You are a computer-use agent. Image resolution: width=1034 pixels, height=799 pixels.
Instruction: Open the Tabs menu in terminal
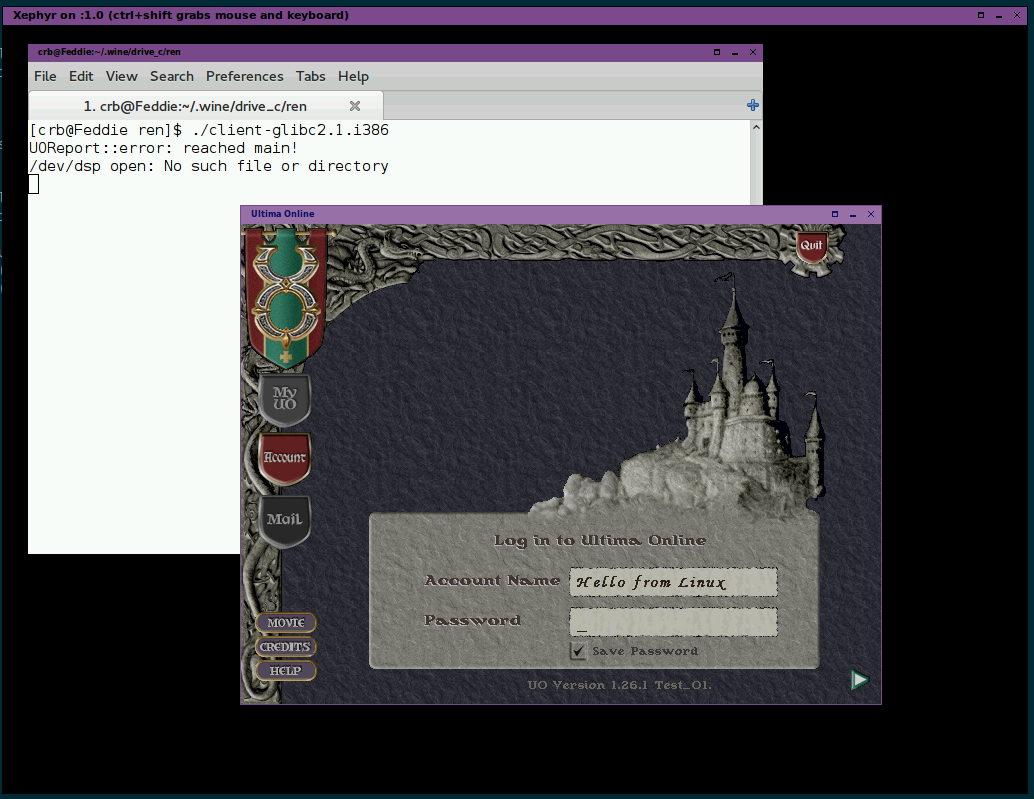[x=311, y=76]
